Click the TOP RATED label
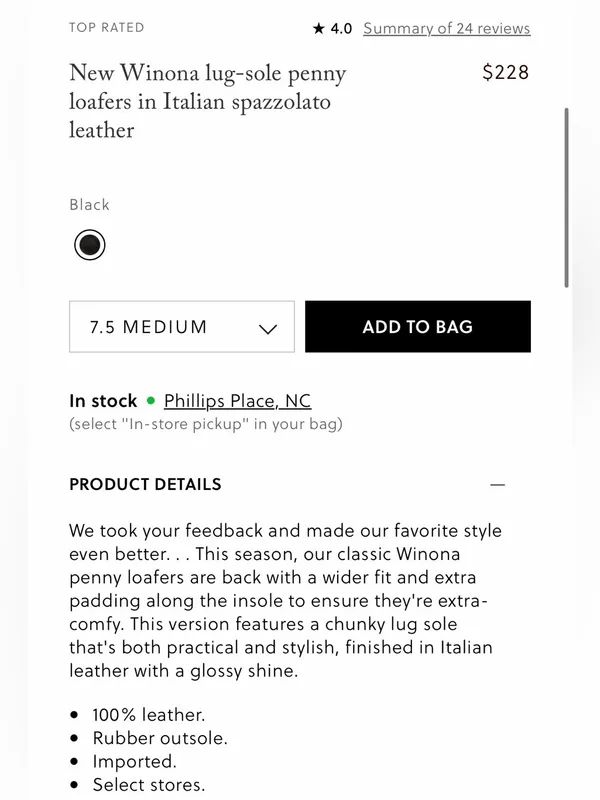 [107, 28]
